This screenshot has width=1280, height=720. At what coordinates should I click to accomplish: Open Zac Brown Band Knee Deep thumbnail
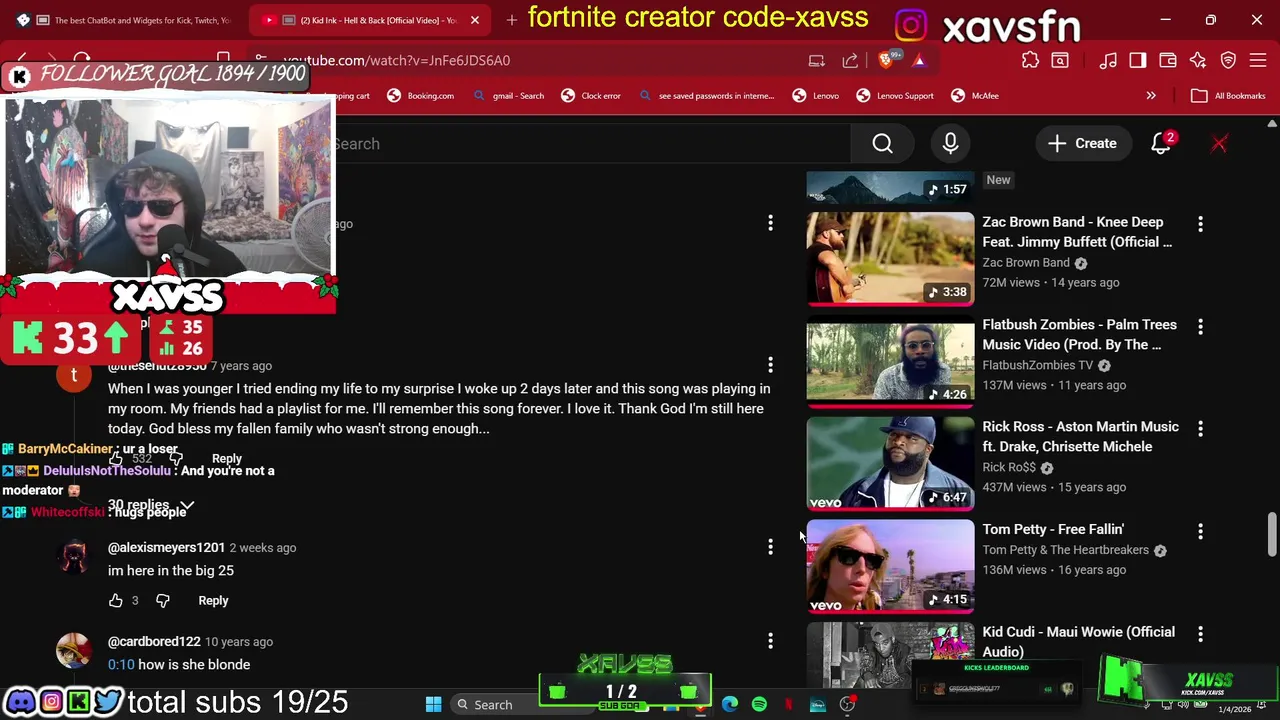click(x=890, y=258)
